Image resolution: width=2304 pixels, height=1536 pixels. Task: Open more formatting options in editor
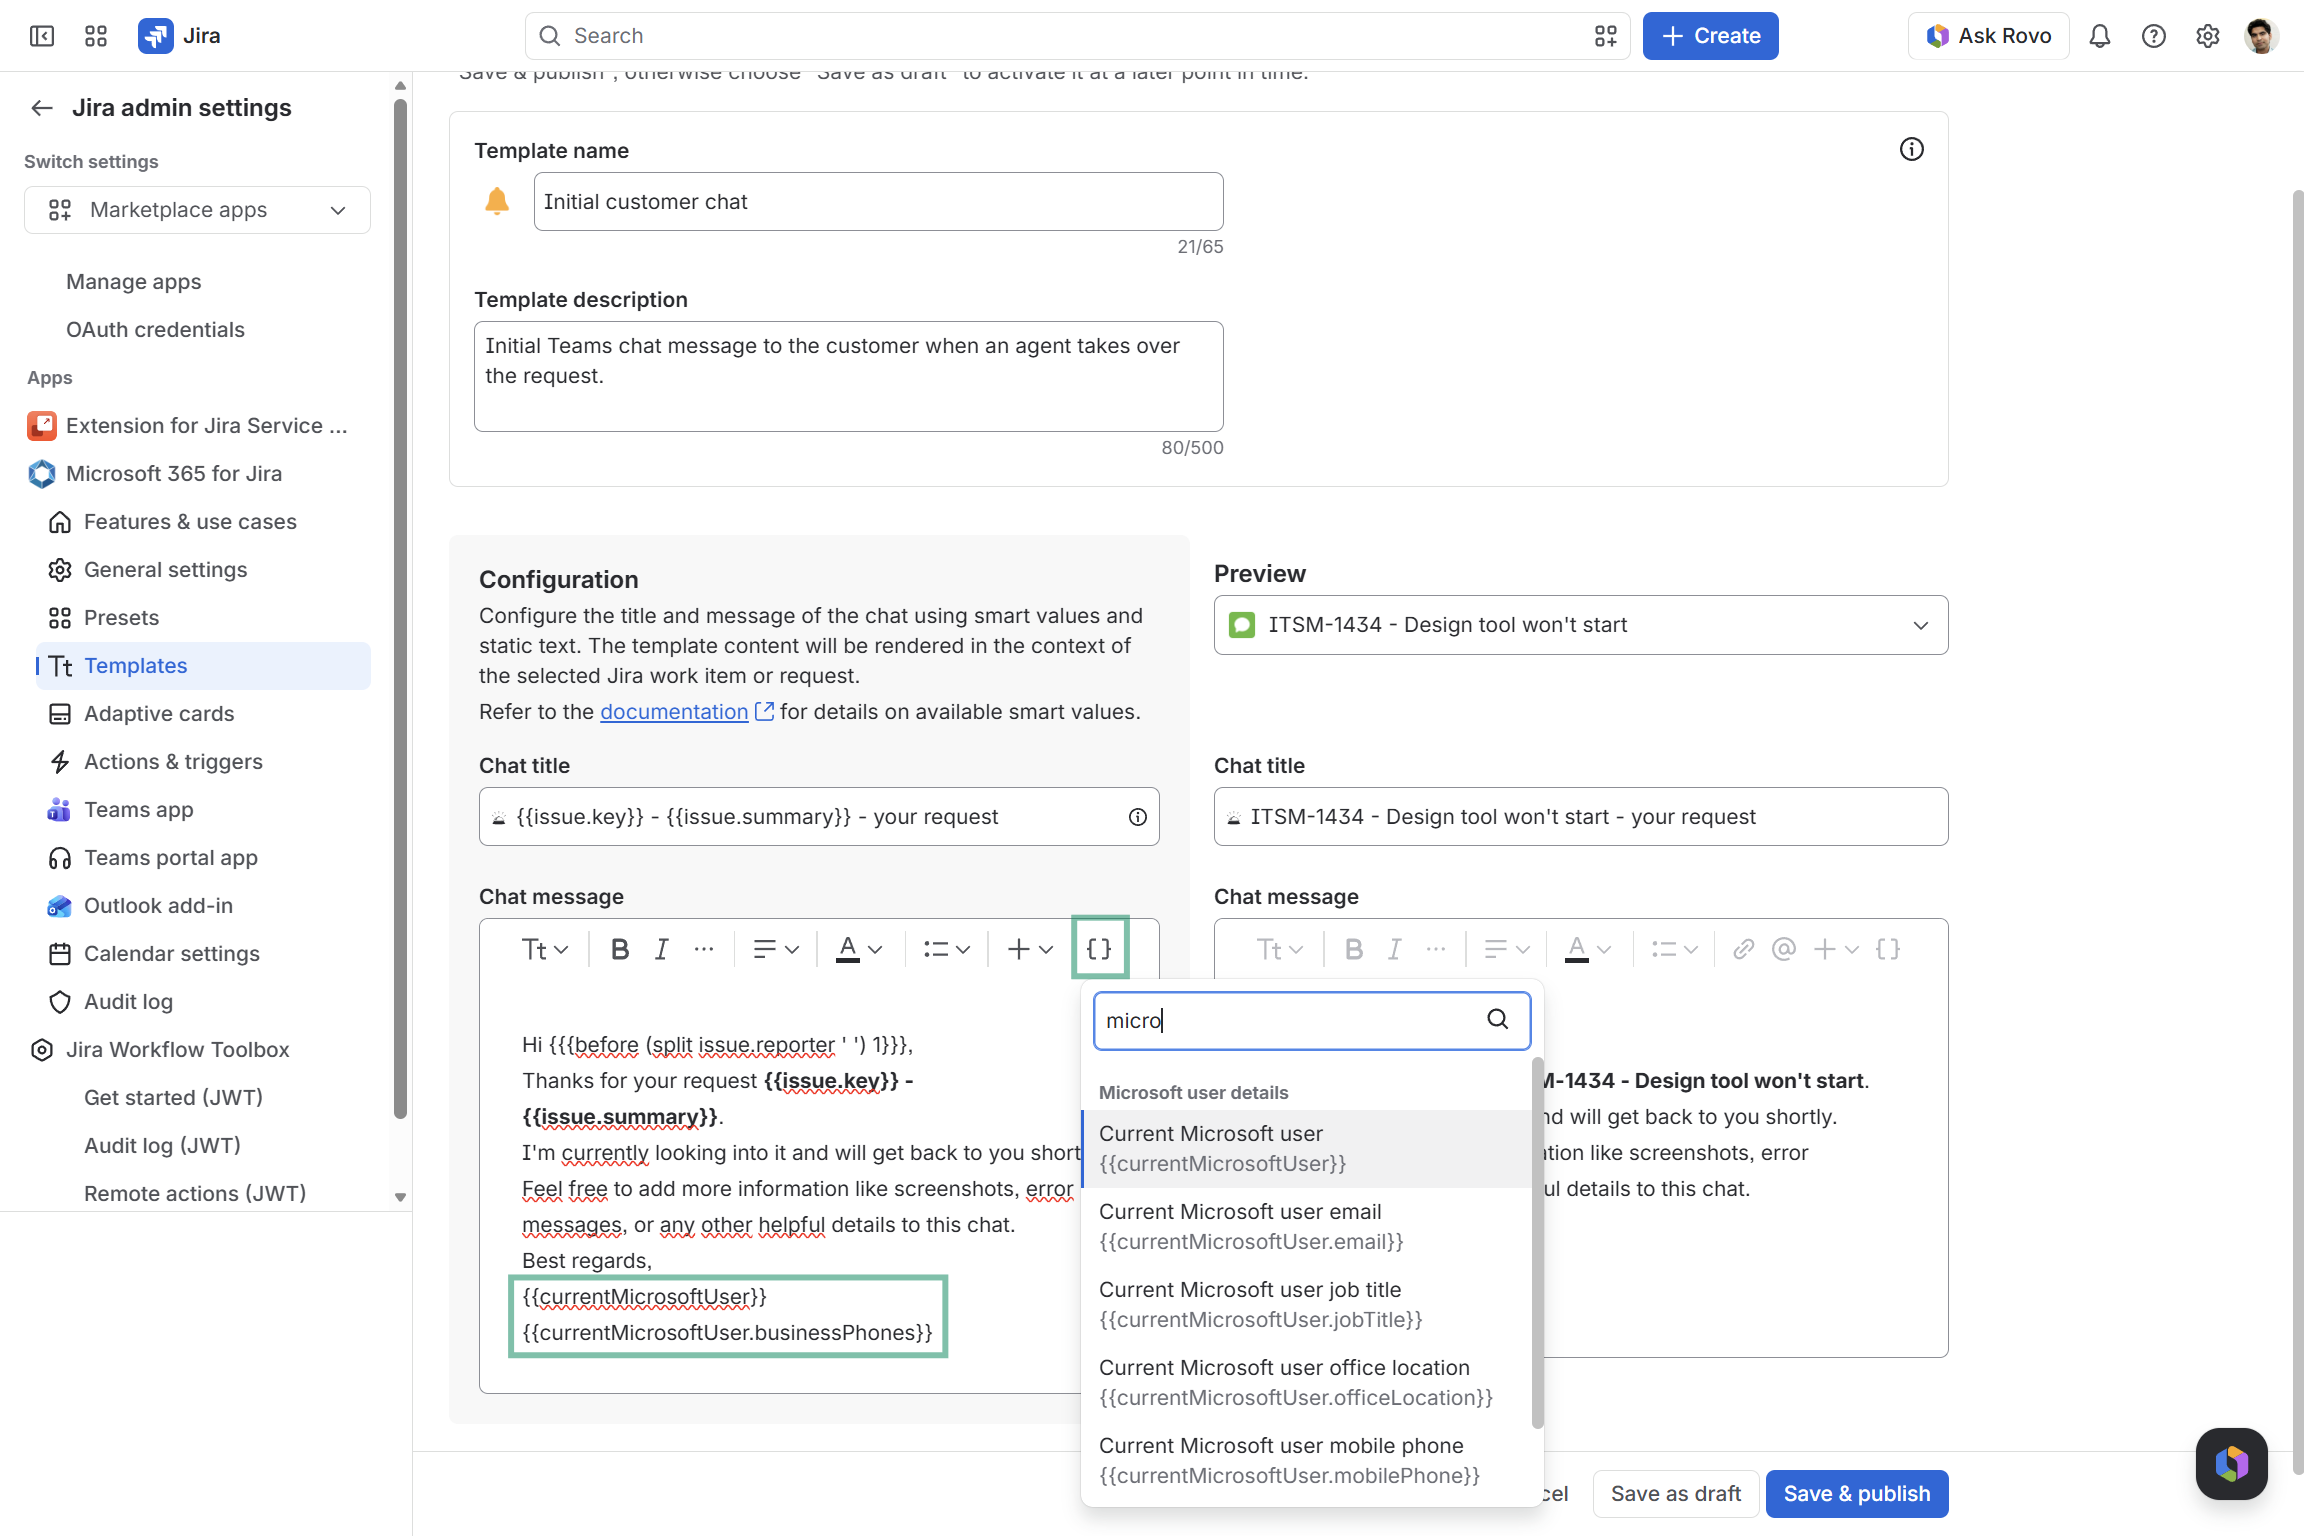pyautogui.click(x=704, y=949)
